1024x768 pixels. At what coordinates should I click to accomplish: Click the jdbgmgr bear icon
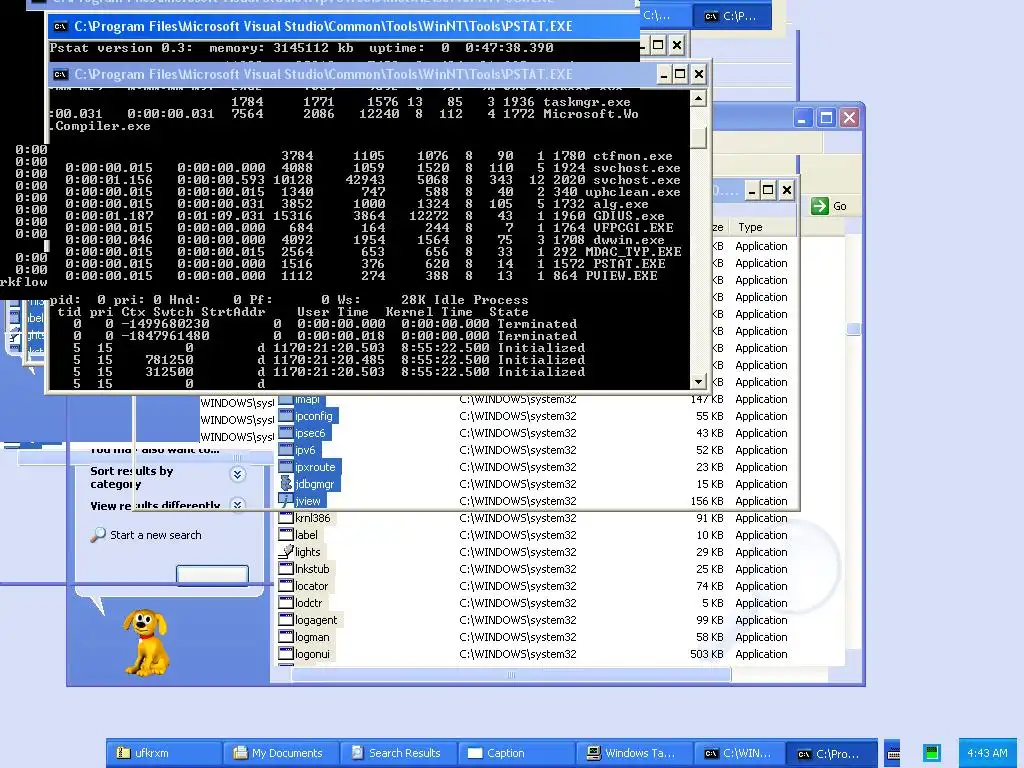tap(285, 484)
